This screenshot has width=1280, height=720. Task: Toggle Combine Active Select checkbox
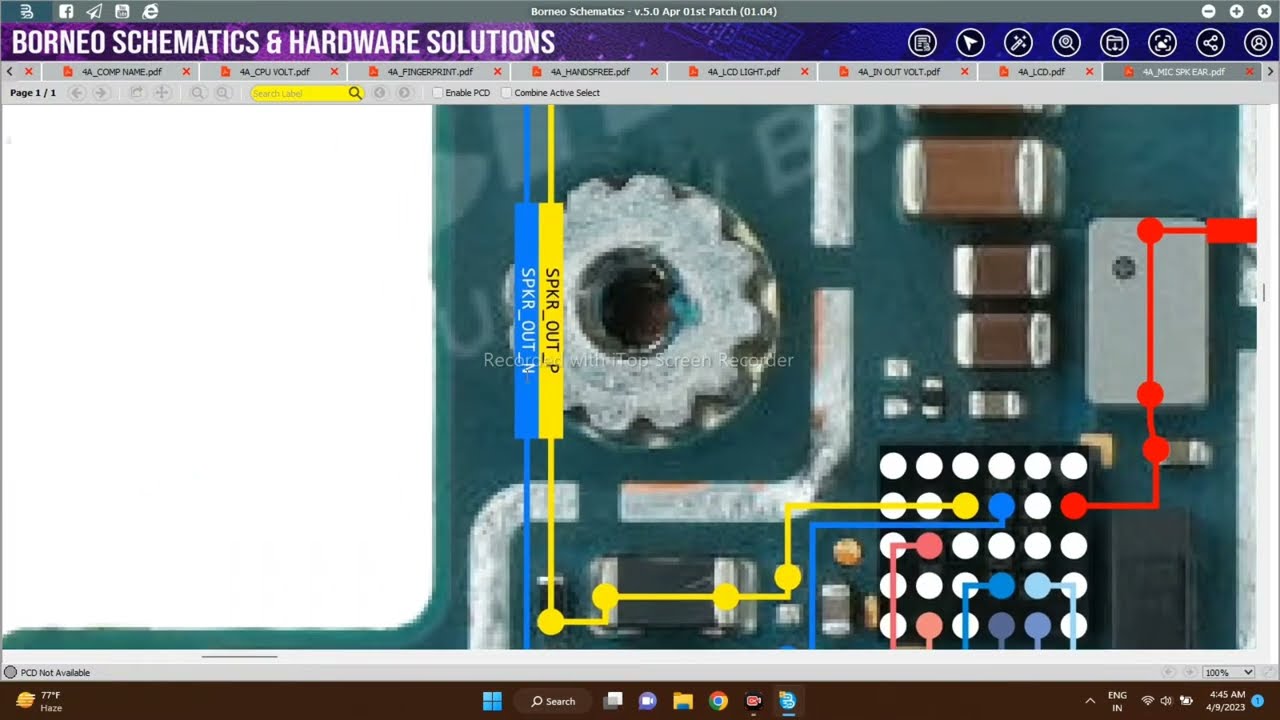coord(506,93)
